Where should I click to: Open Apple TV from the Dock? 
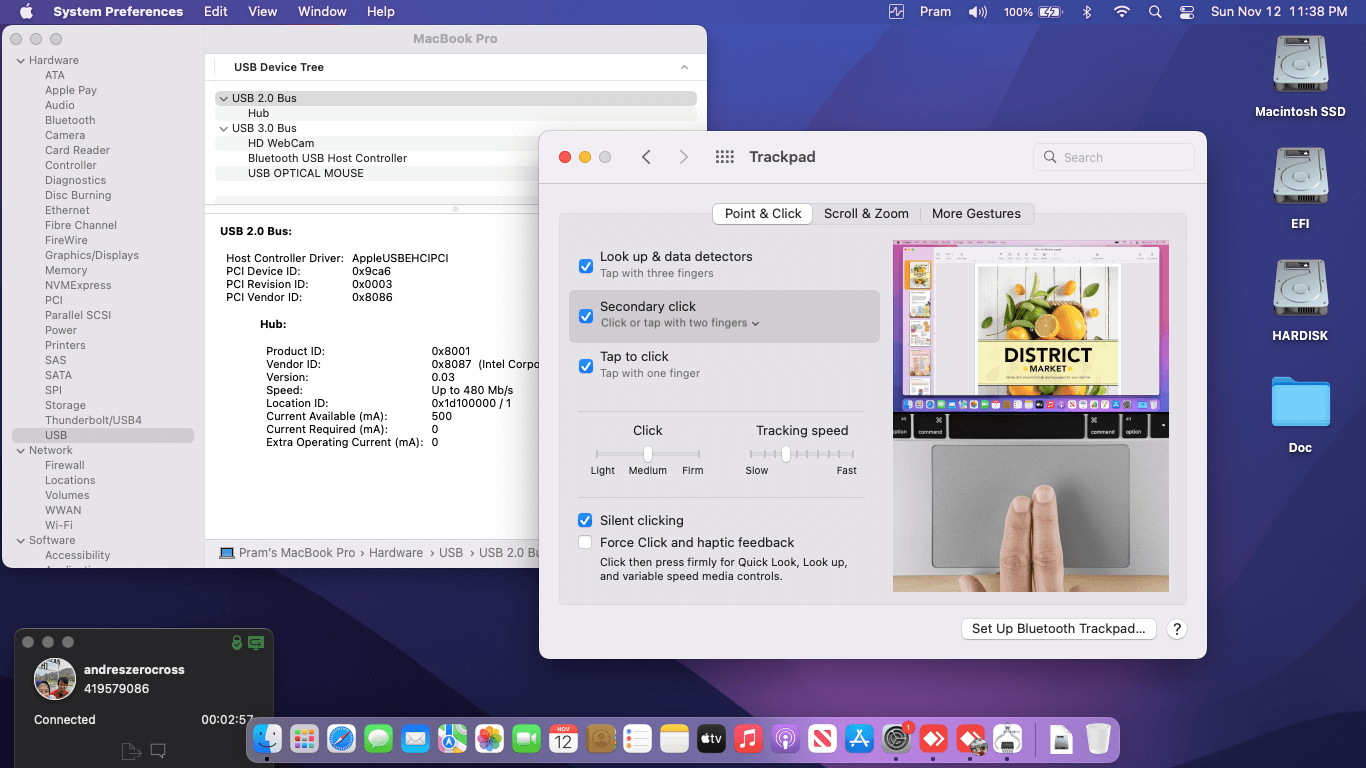[711, 739]
